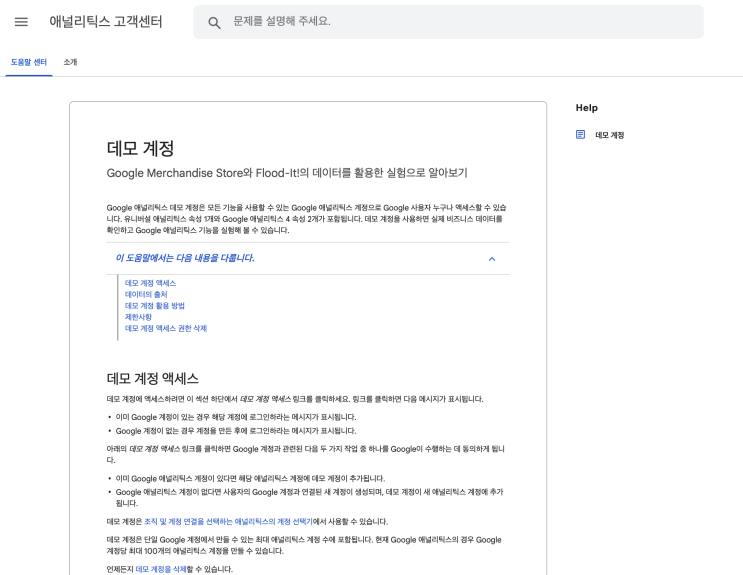Click the 데모 계정 page heading

140,148
